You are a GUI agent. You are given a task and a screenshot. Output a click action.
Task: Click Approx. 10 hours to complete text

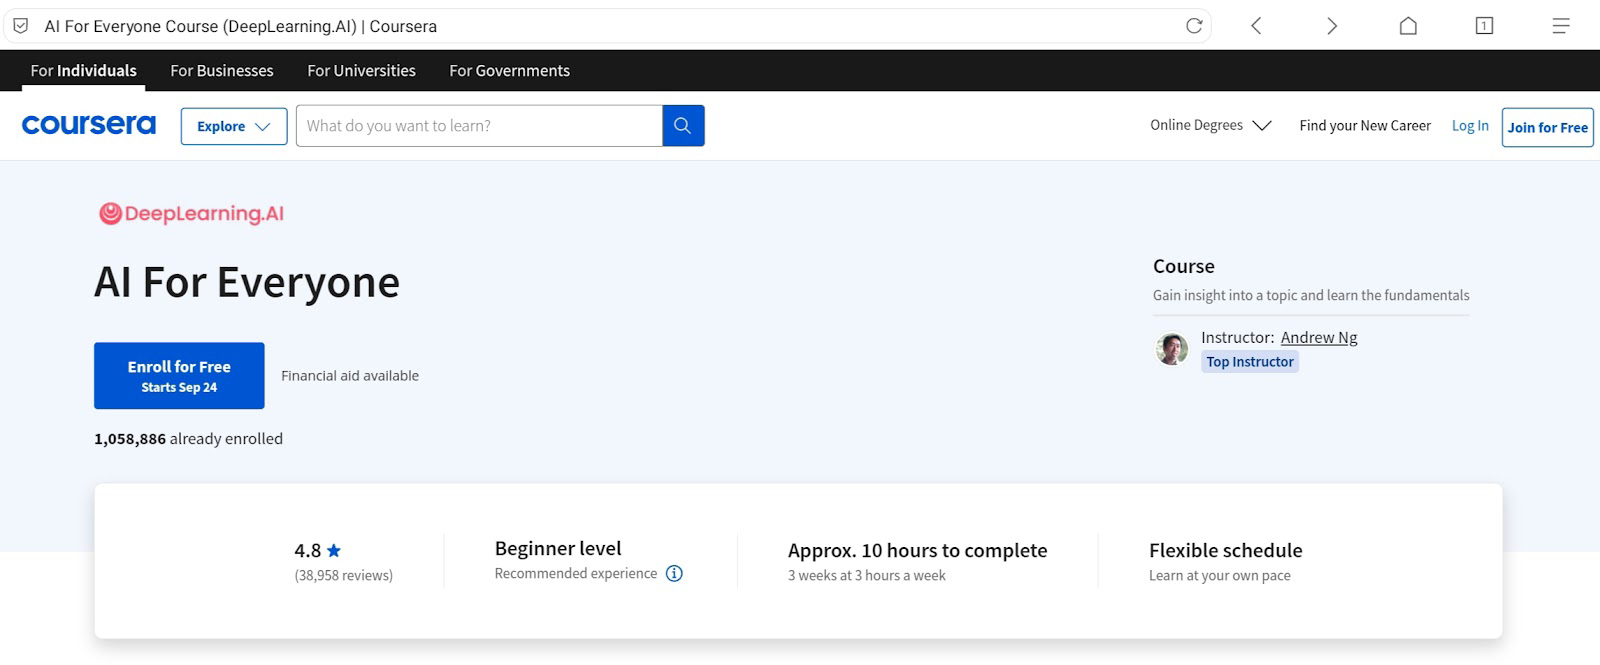click(x=917, y=551)
